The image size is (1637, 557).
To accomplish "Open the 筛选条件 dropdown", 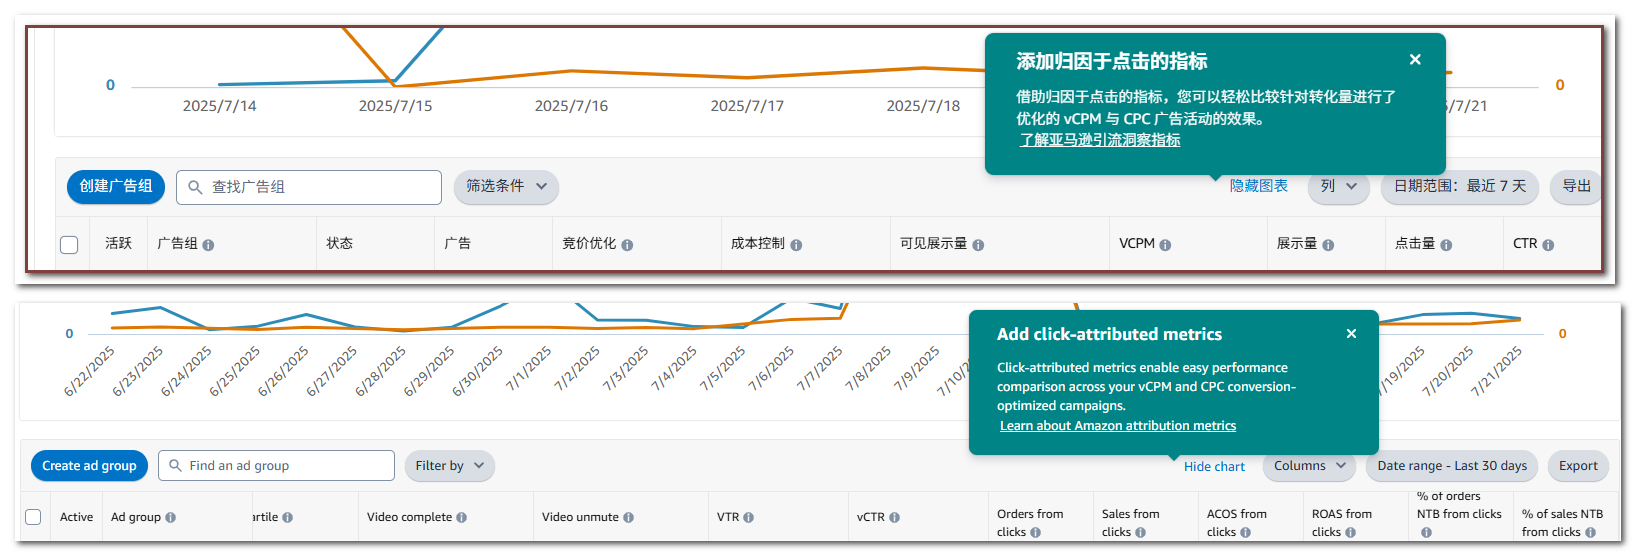I will click(506, 187).
